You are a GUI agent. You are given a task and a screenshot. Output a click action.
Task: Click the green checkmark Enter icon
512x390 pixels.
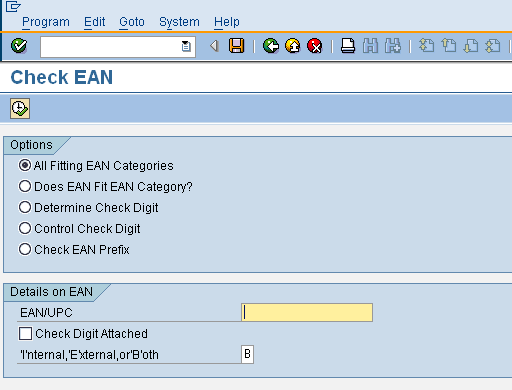point(19,46)
